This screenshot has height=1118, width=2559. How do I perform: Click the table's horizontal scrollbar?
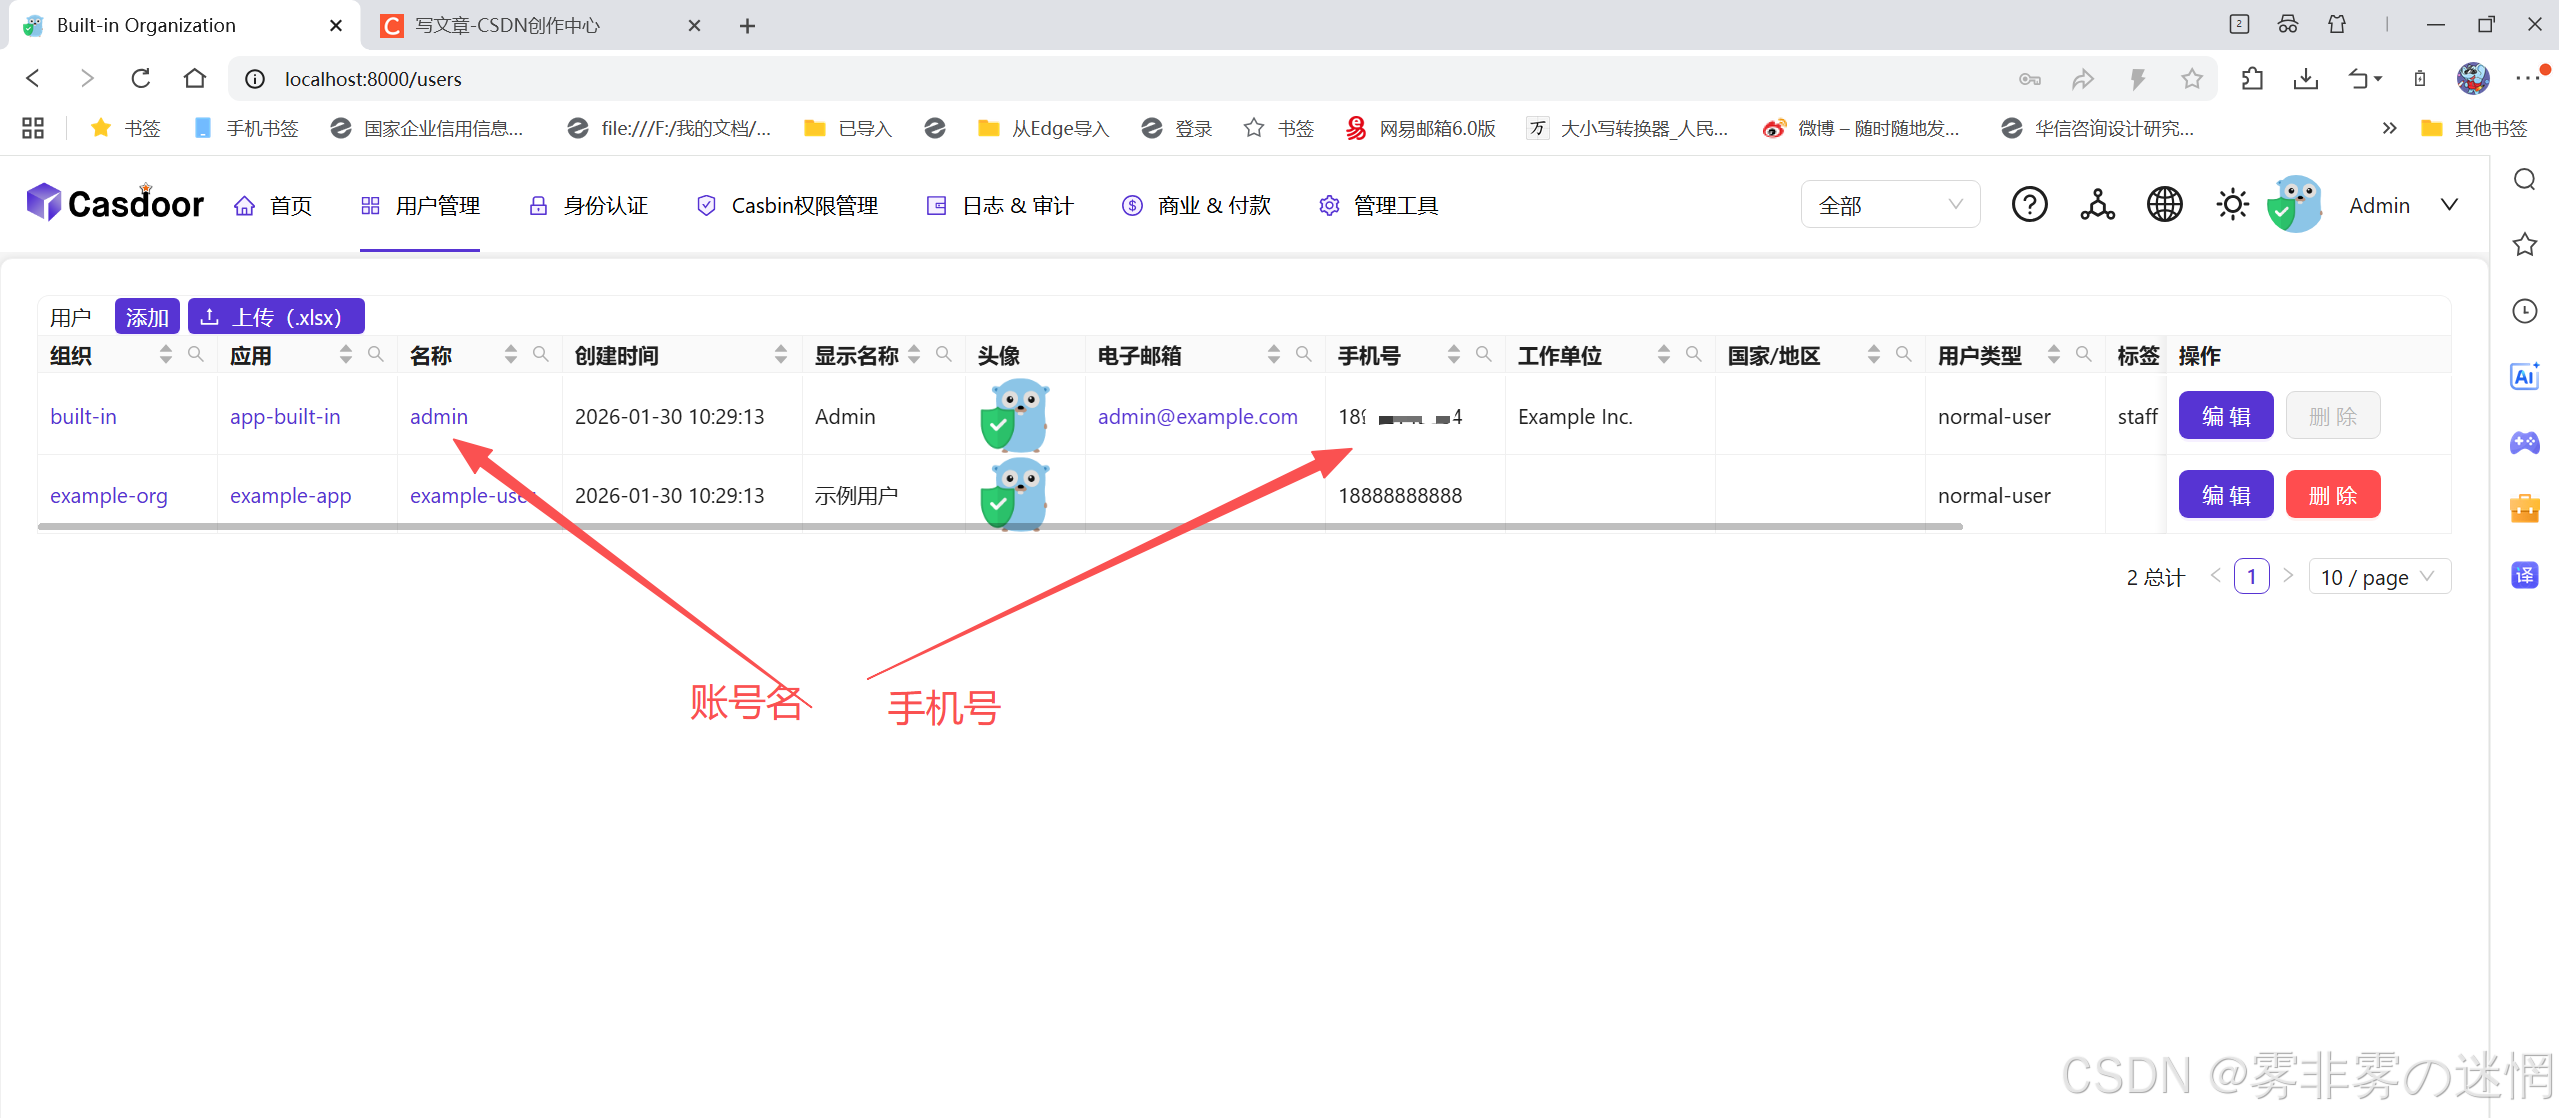1000,526
